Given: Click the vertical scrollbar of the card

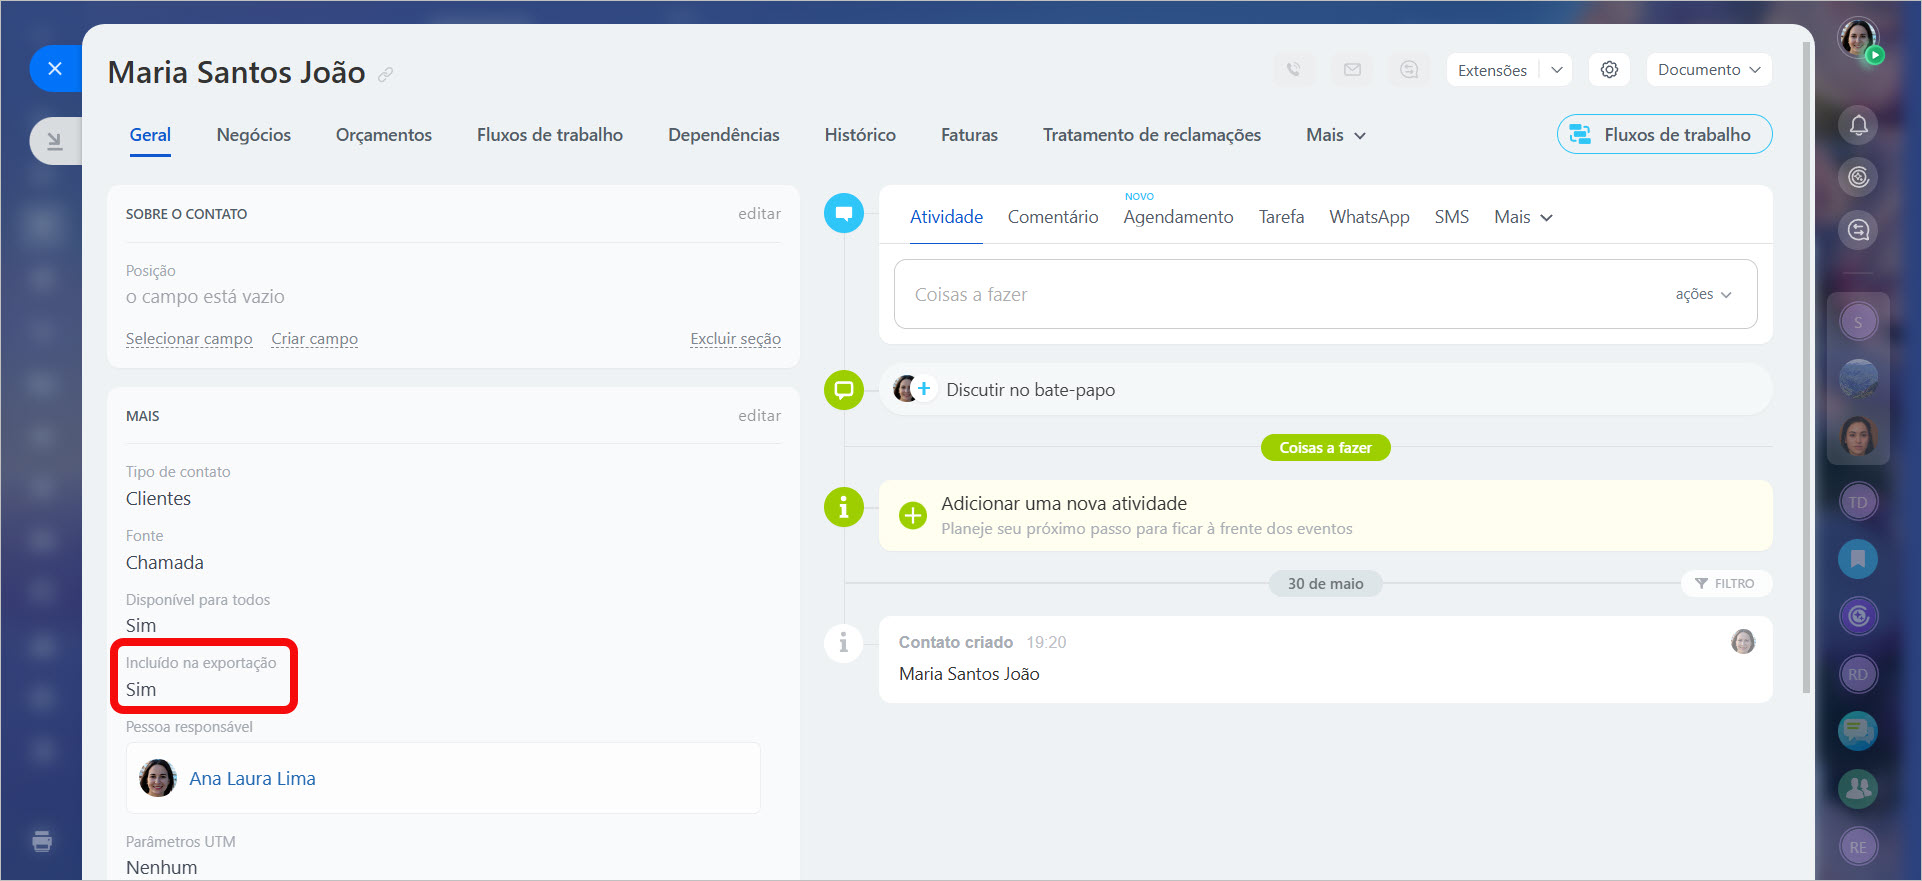Looking at the screenshot, I should click(x=1806, y=368).
